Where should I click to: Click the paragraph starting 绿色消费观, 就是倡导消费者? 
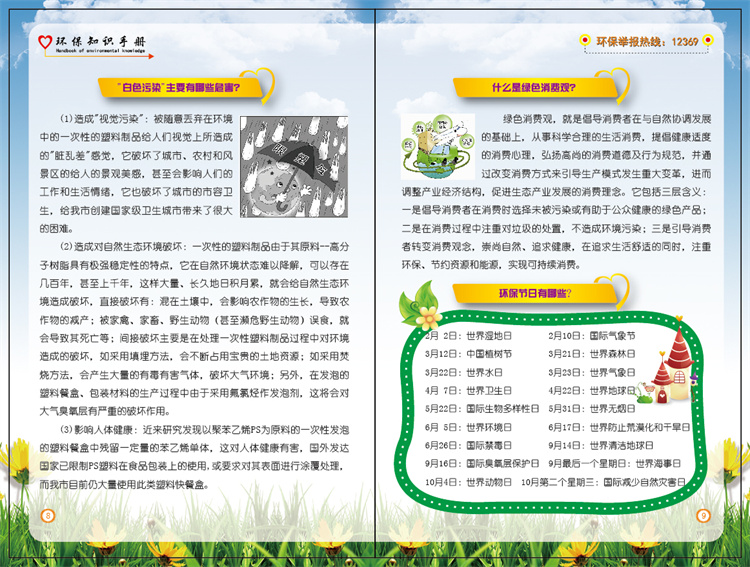(556, 191)
